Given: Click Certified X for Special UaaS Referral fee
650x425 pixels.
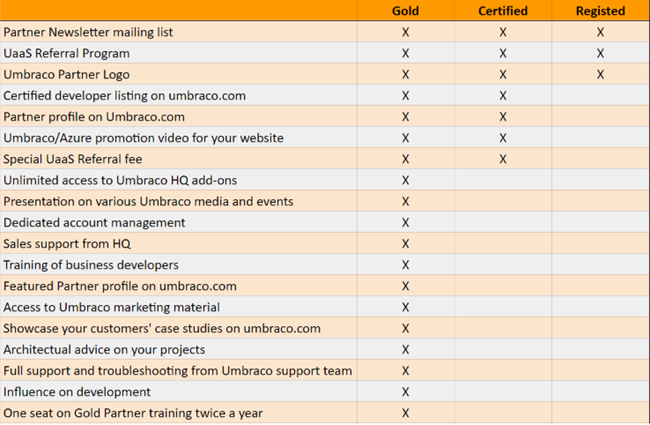Looking at the screenshot, I should (x=503, y=159).
